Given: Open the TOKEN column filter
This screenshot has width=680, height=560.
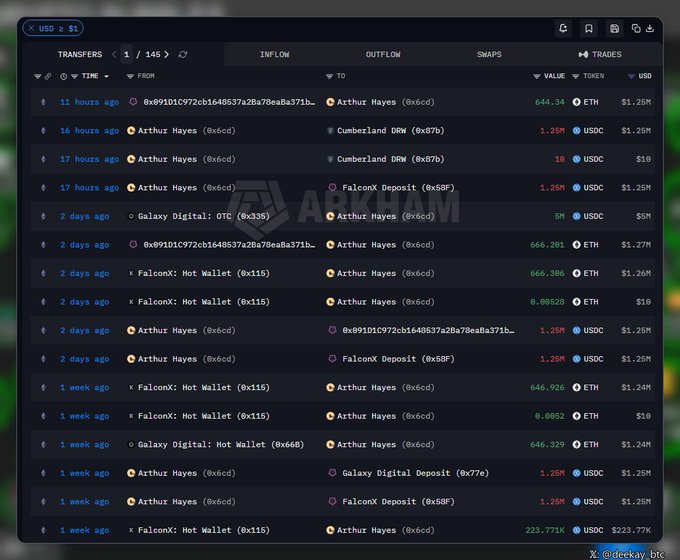Looking at the screenshot, I should pos(575,76).
